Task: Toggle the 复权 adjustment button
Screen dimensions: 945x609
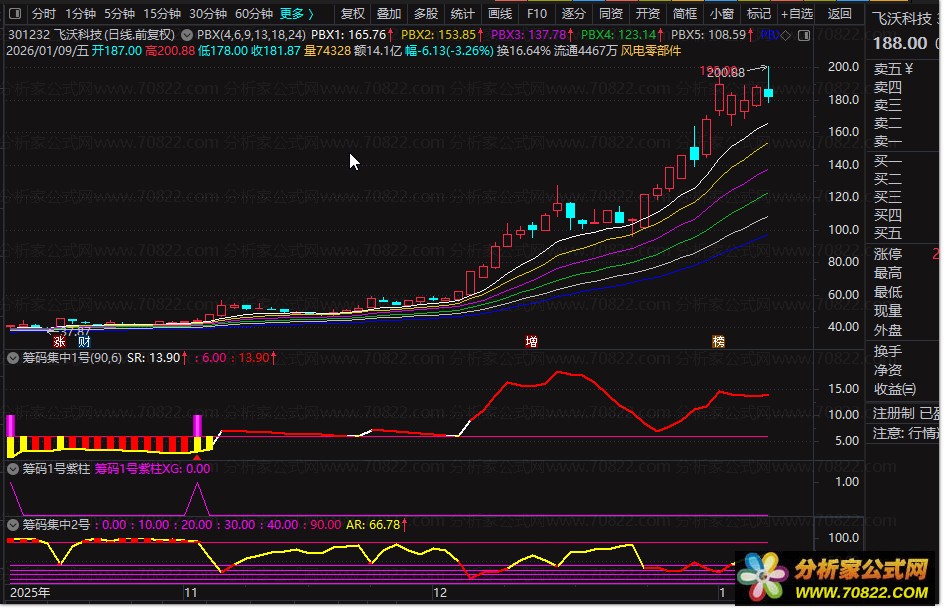Action: click(353, 14)
